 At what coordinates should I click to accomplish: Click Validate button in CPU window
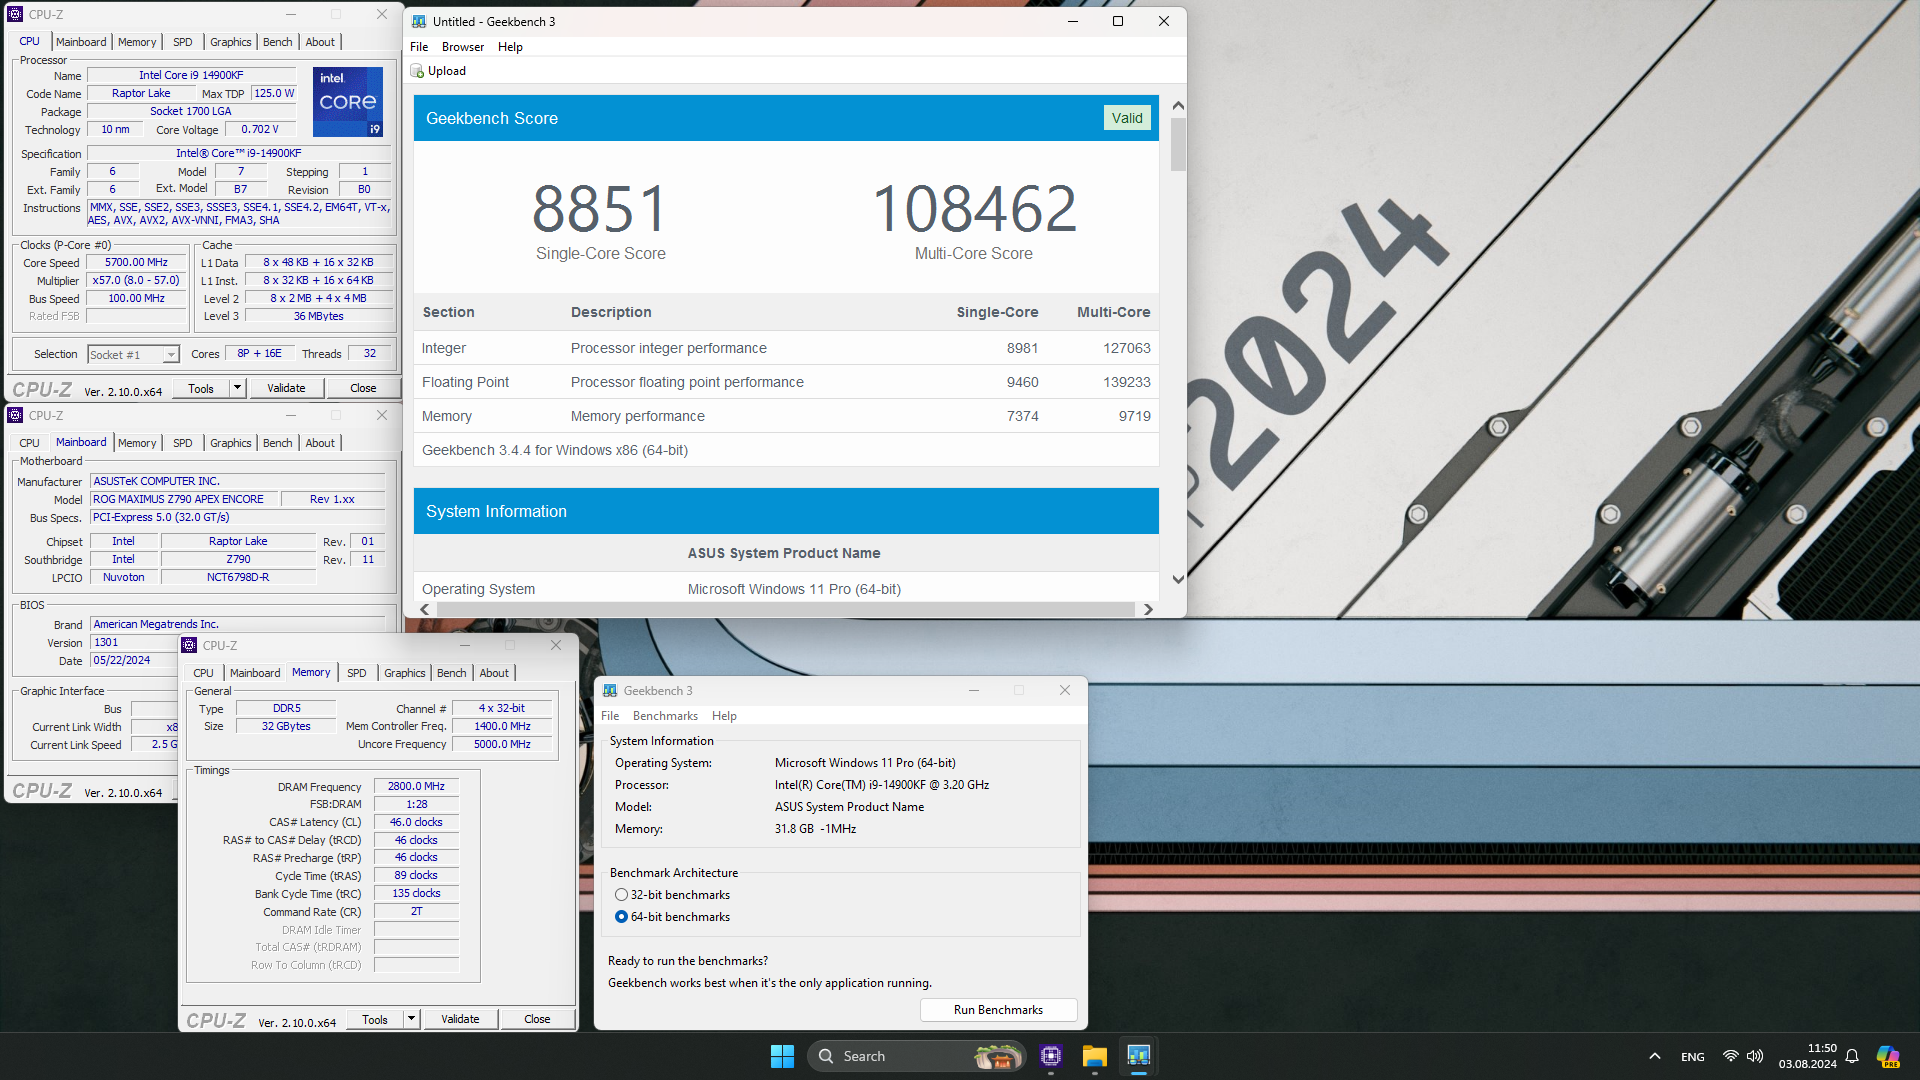click(286, 388)
